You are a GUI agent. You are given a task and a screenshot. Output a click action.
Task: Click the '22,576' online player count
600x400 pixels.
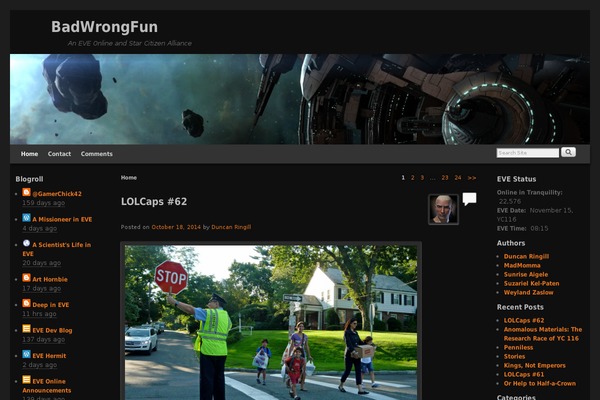[510, 201]
